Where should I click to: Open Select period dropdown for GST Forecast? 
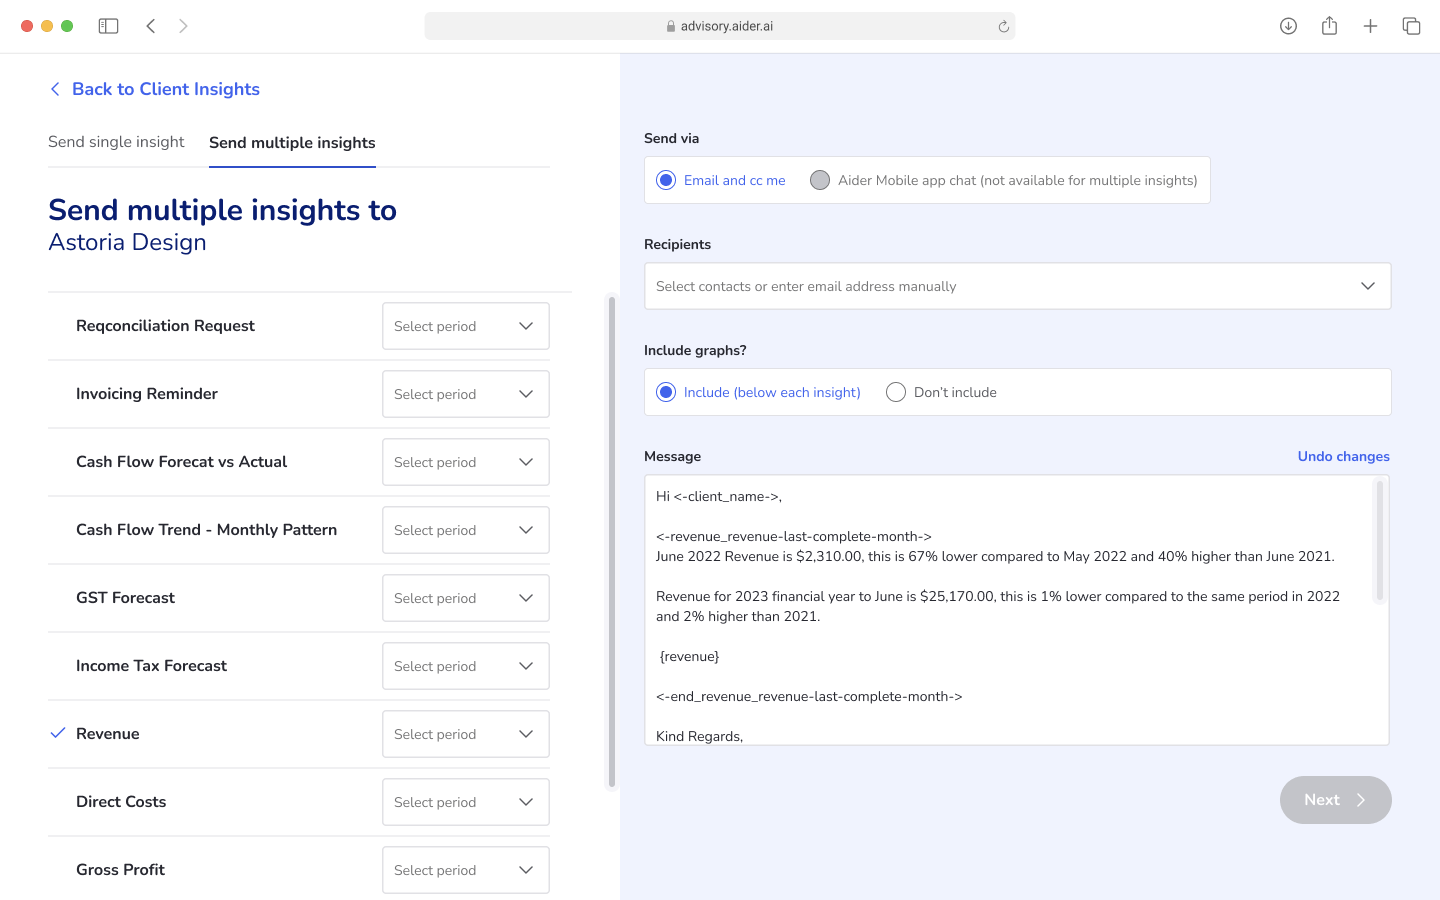click(466, 598)
